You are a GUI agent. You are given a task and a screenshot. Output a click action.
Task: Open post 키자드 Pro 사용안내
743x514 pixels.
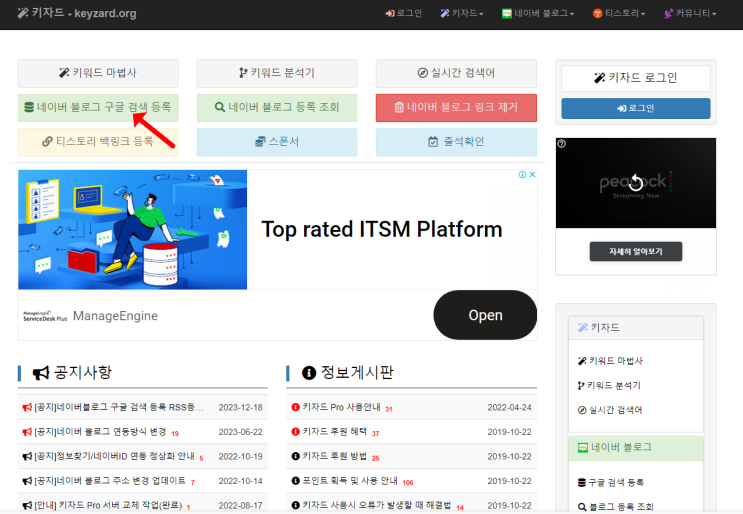[342, 407]
